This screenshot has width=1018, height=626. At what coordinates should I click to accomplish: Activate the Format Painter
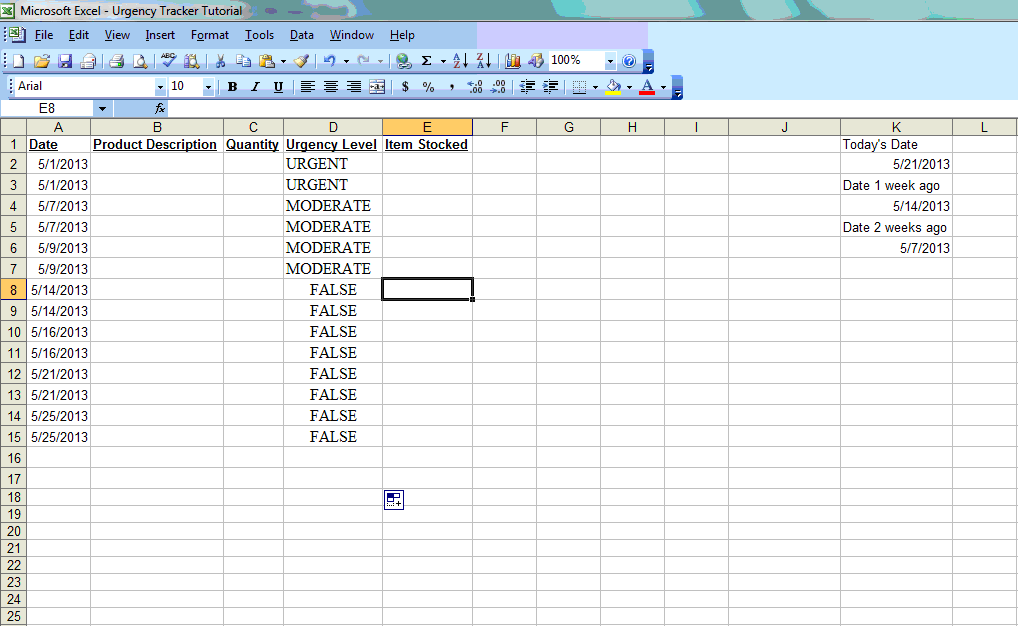pos(301,61)
